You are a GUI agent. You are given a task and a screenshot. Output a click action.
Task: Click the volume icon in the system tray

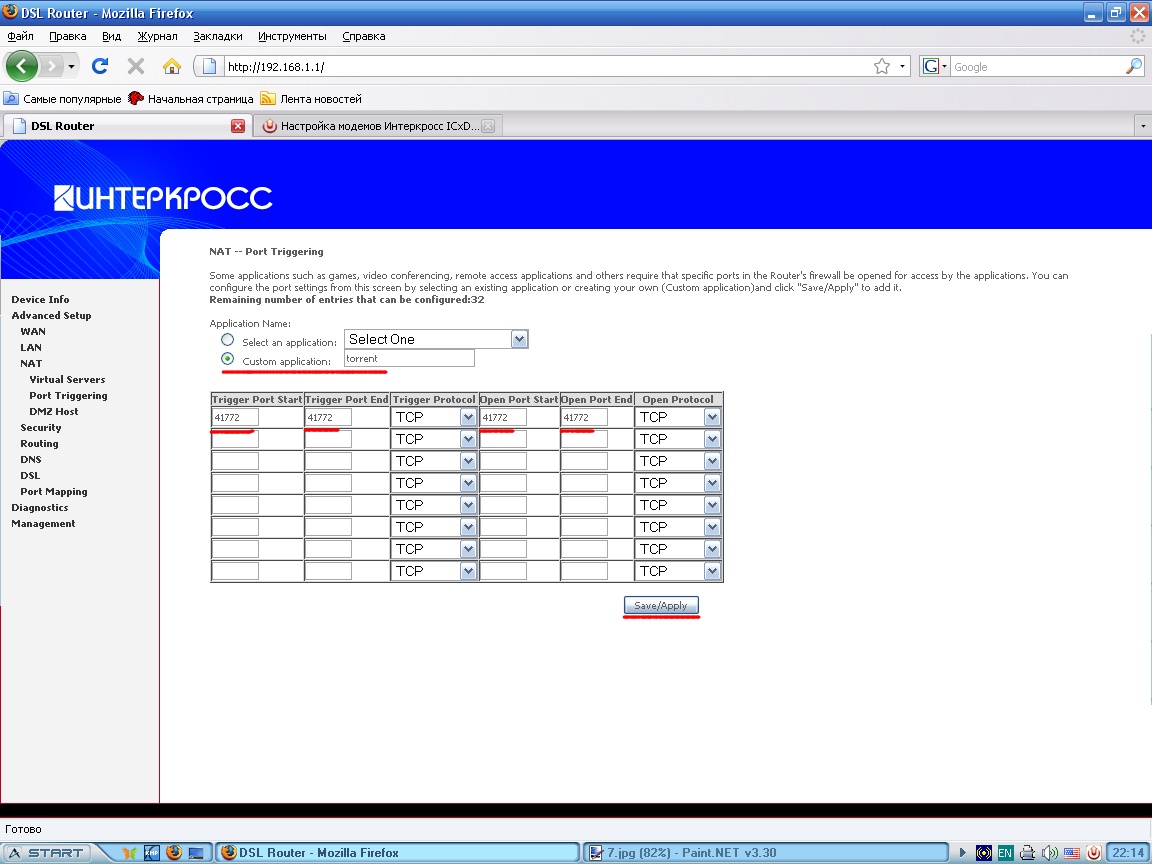[1049, 853]
